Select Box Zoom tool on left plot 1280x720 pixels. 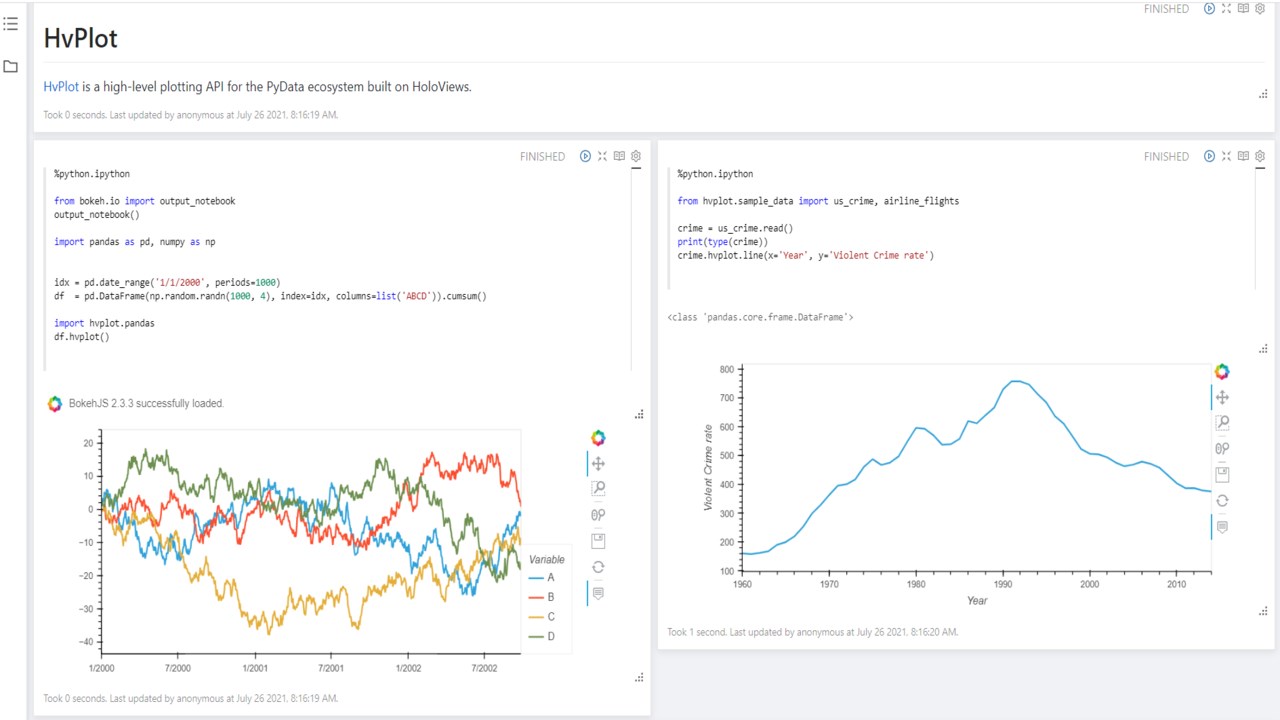tap(598, 489)
